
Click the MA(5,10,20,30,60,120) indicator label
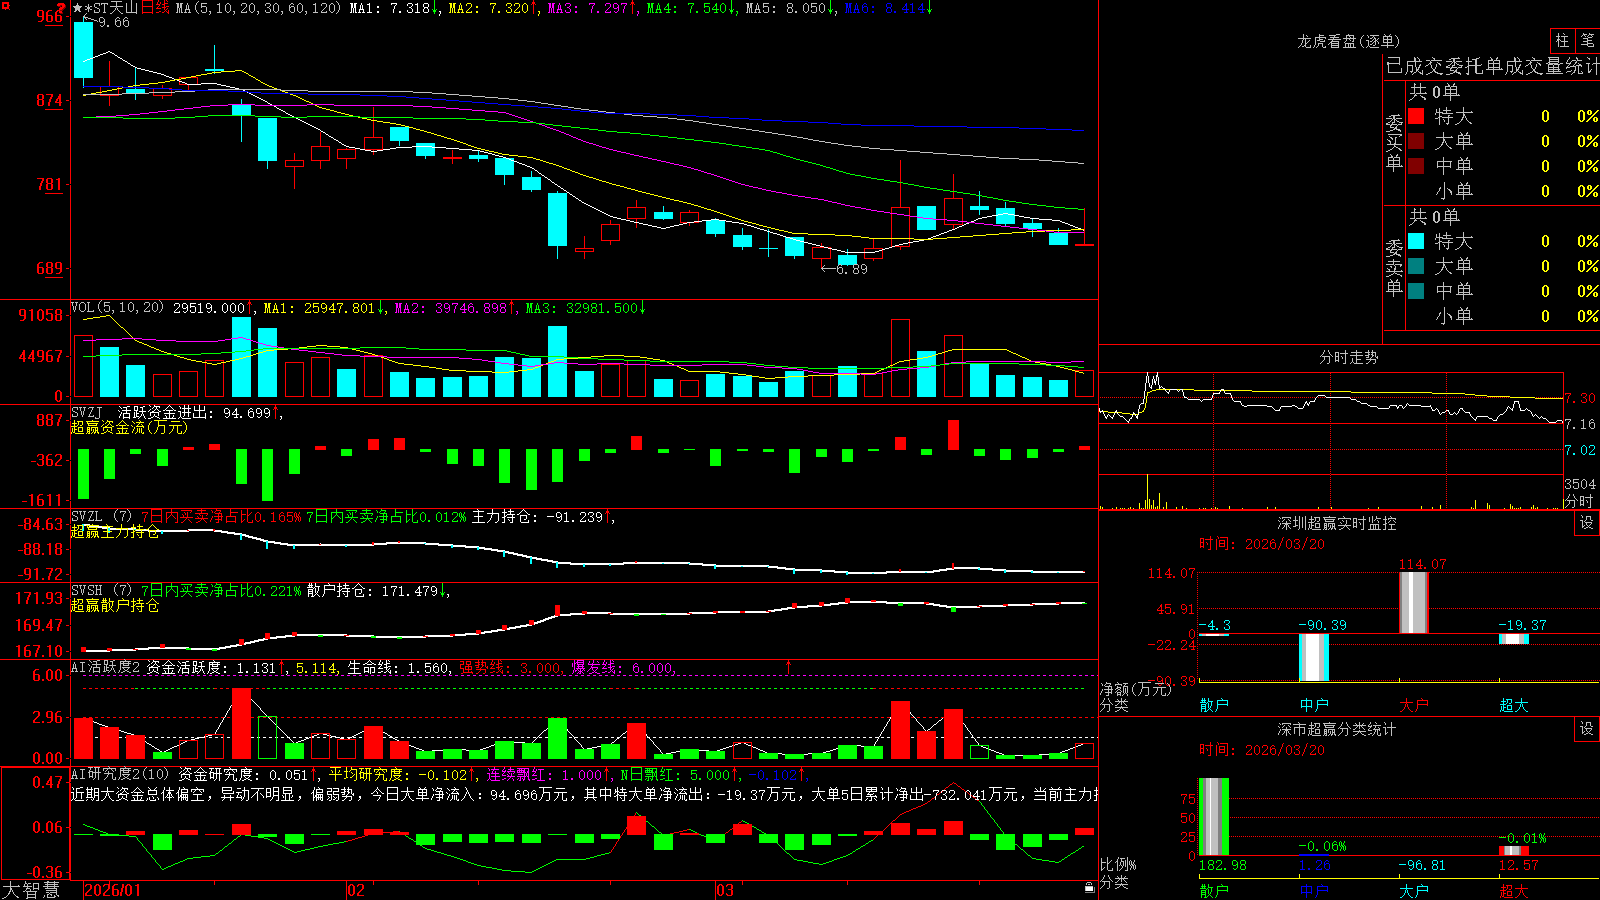258,8
